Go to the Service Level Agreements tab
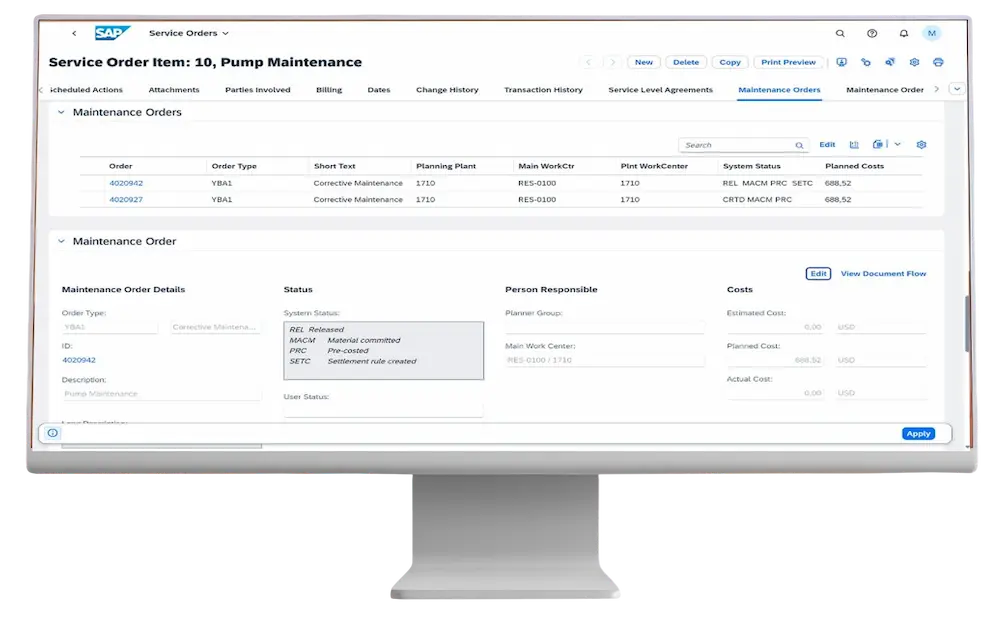Image resolution: width=1000 pixels, height=619 pixels. pos(661,90)
